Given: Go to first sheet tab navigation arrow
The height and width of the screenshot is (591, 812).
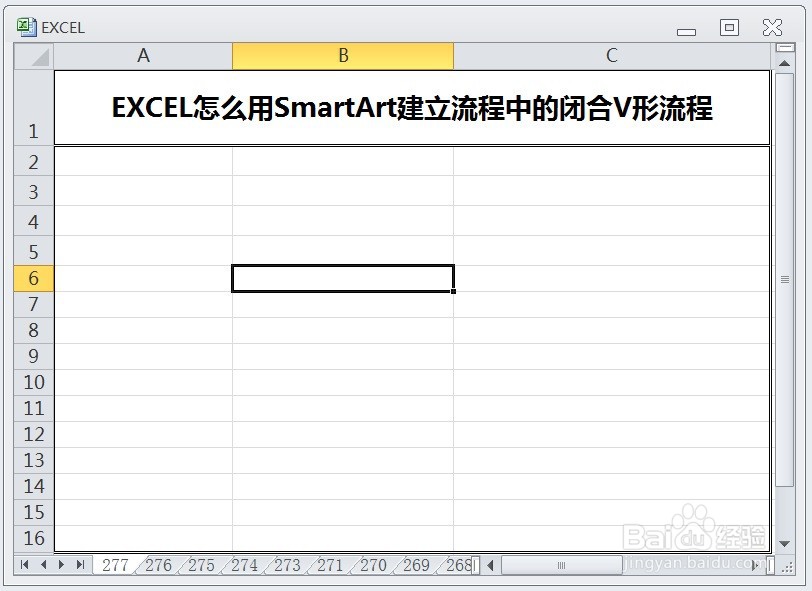Looking at the screenshot, I should click(x=24, y=565).
